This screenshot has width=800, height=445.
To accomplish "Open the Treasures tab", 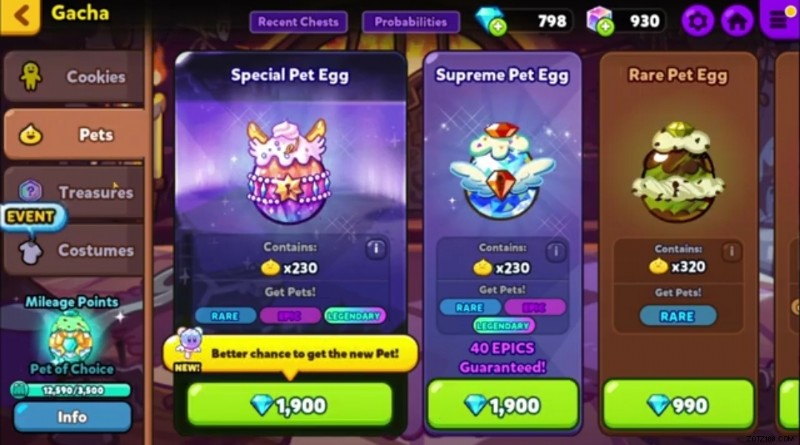I will [74, 192].
